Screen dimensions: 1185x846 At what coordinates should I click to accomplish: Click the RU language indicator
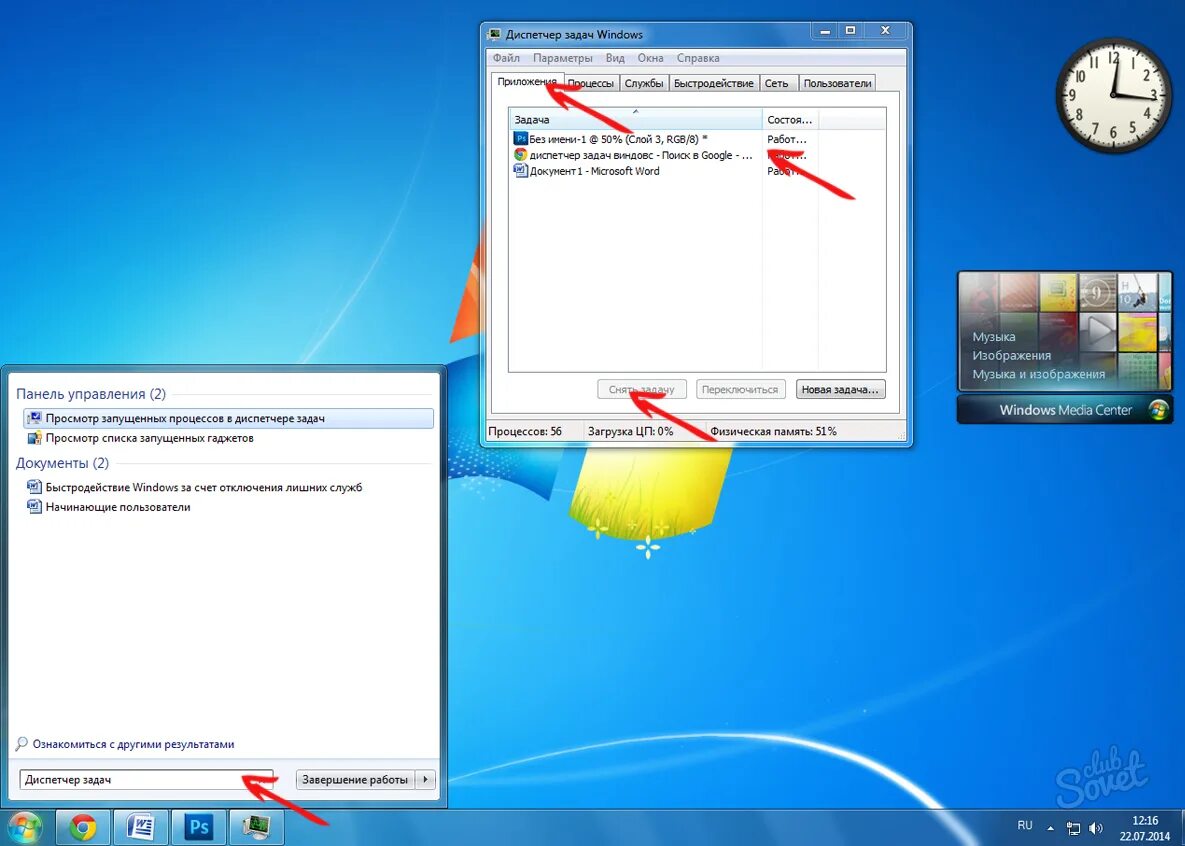pos(1025,825)
